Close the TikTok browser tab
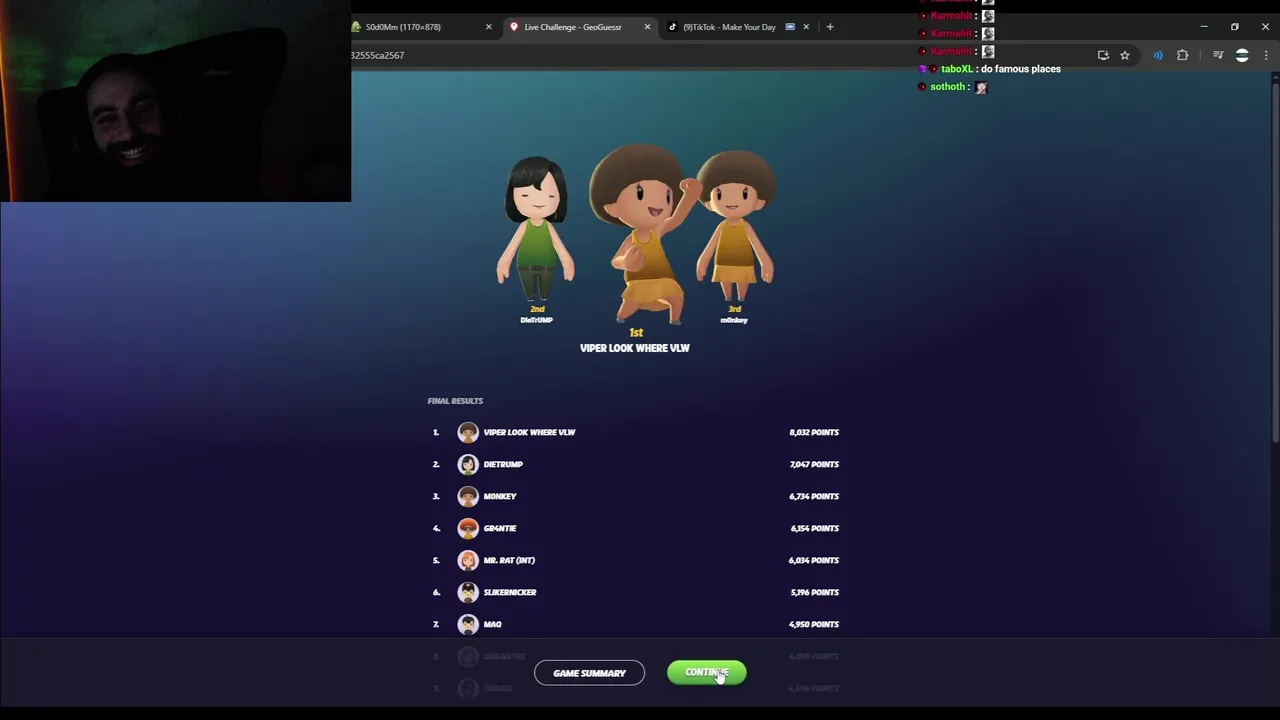 tap(806, 27)
